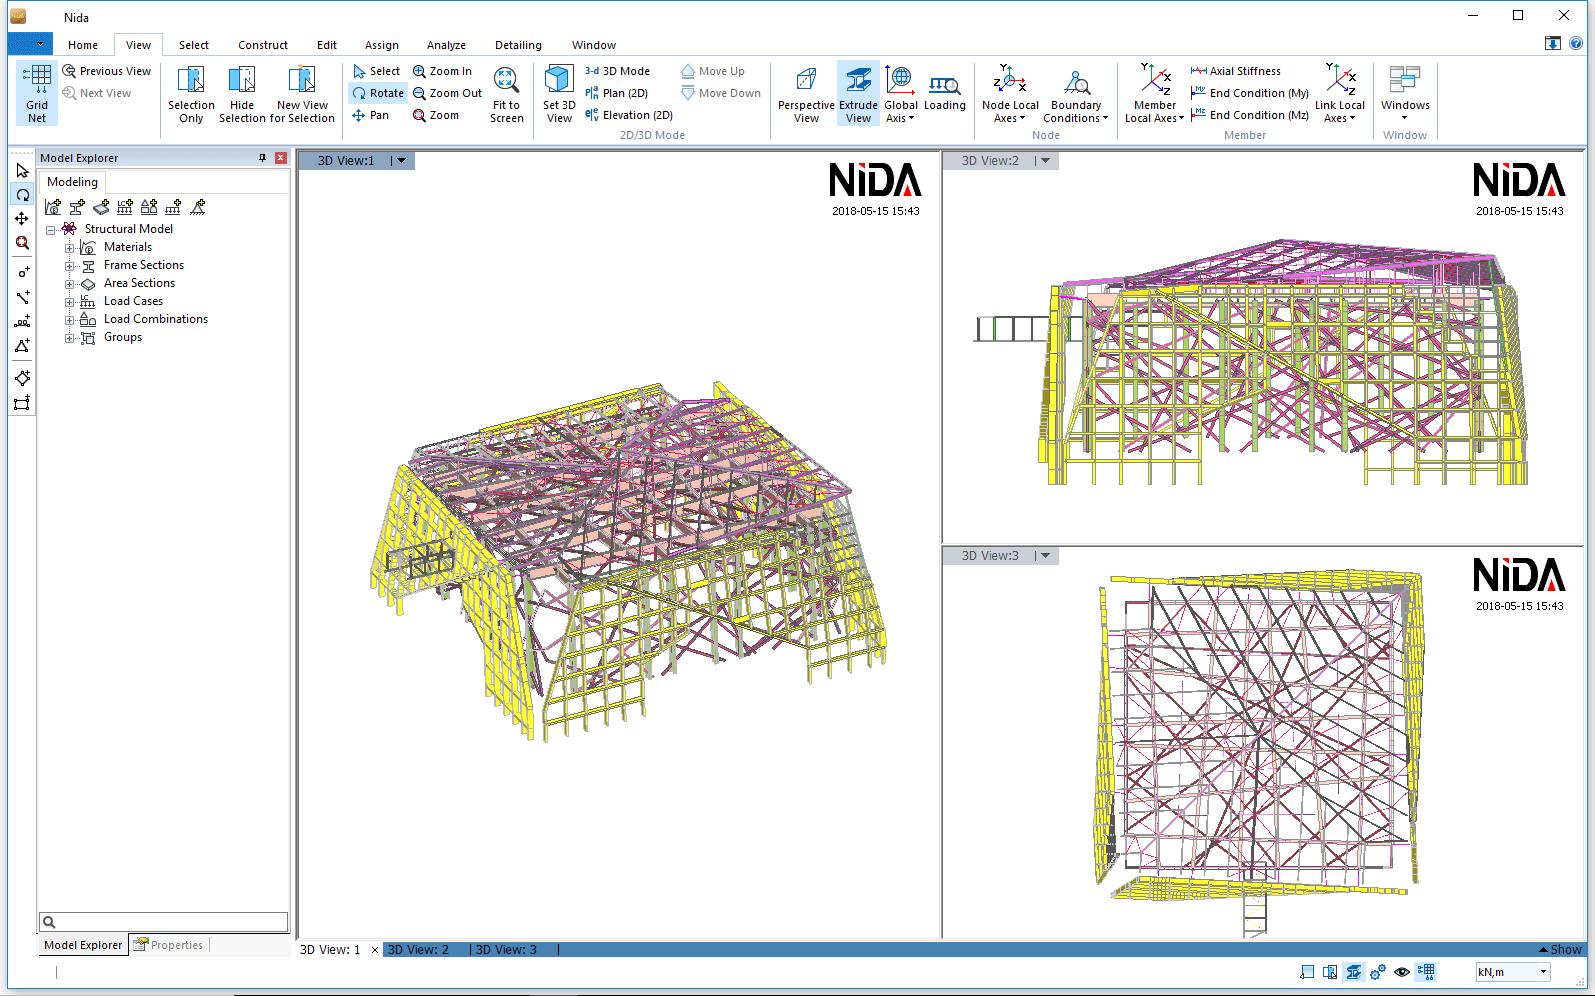1595x996 pixels.
Task: Click the Axial Stiffness button
Action: (x=1235, y=71)
